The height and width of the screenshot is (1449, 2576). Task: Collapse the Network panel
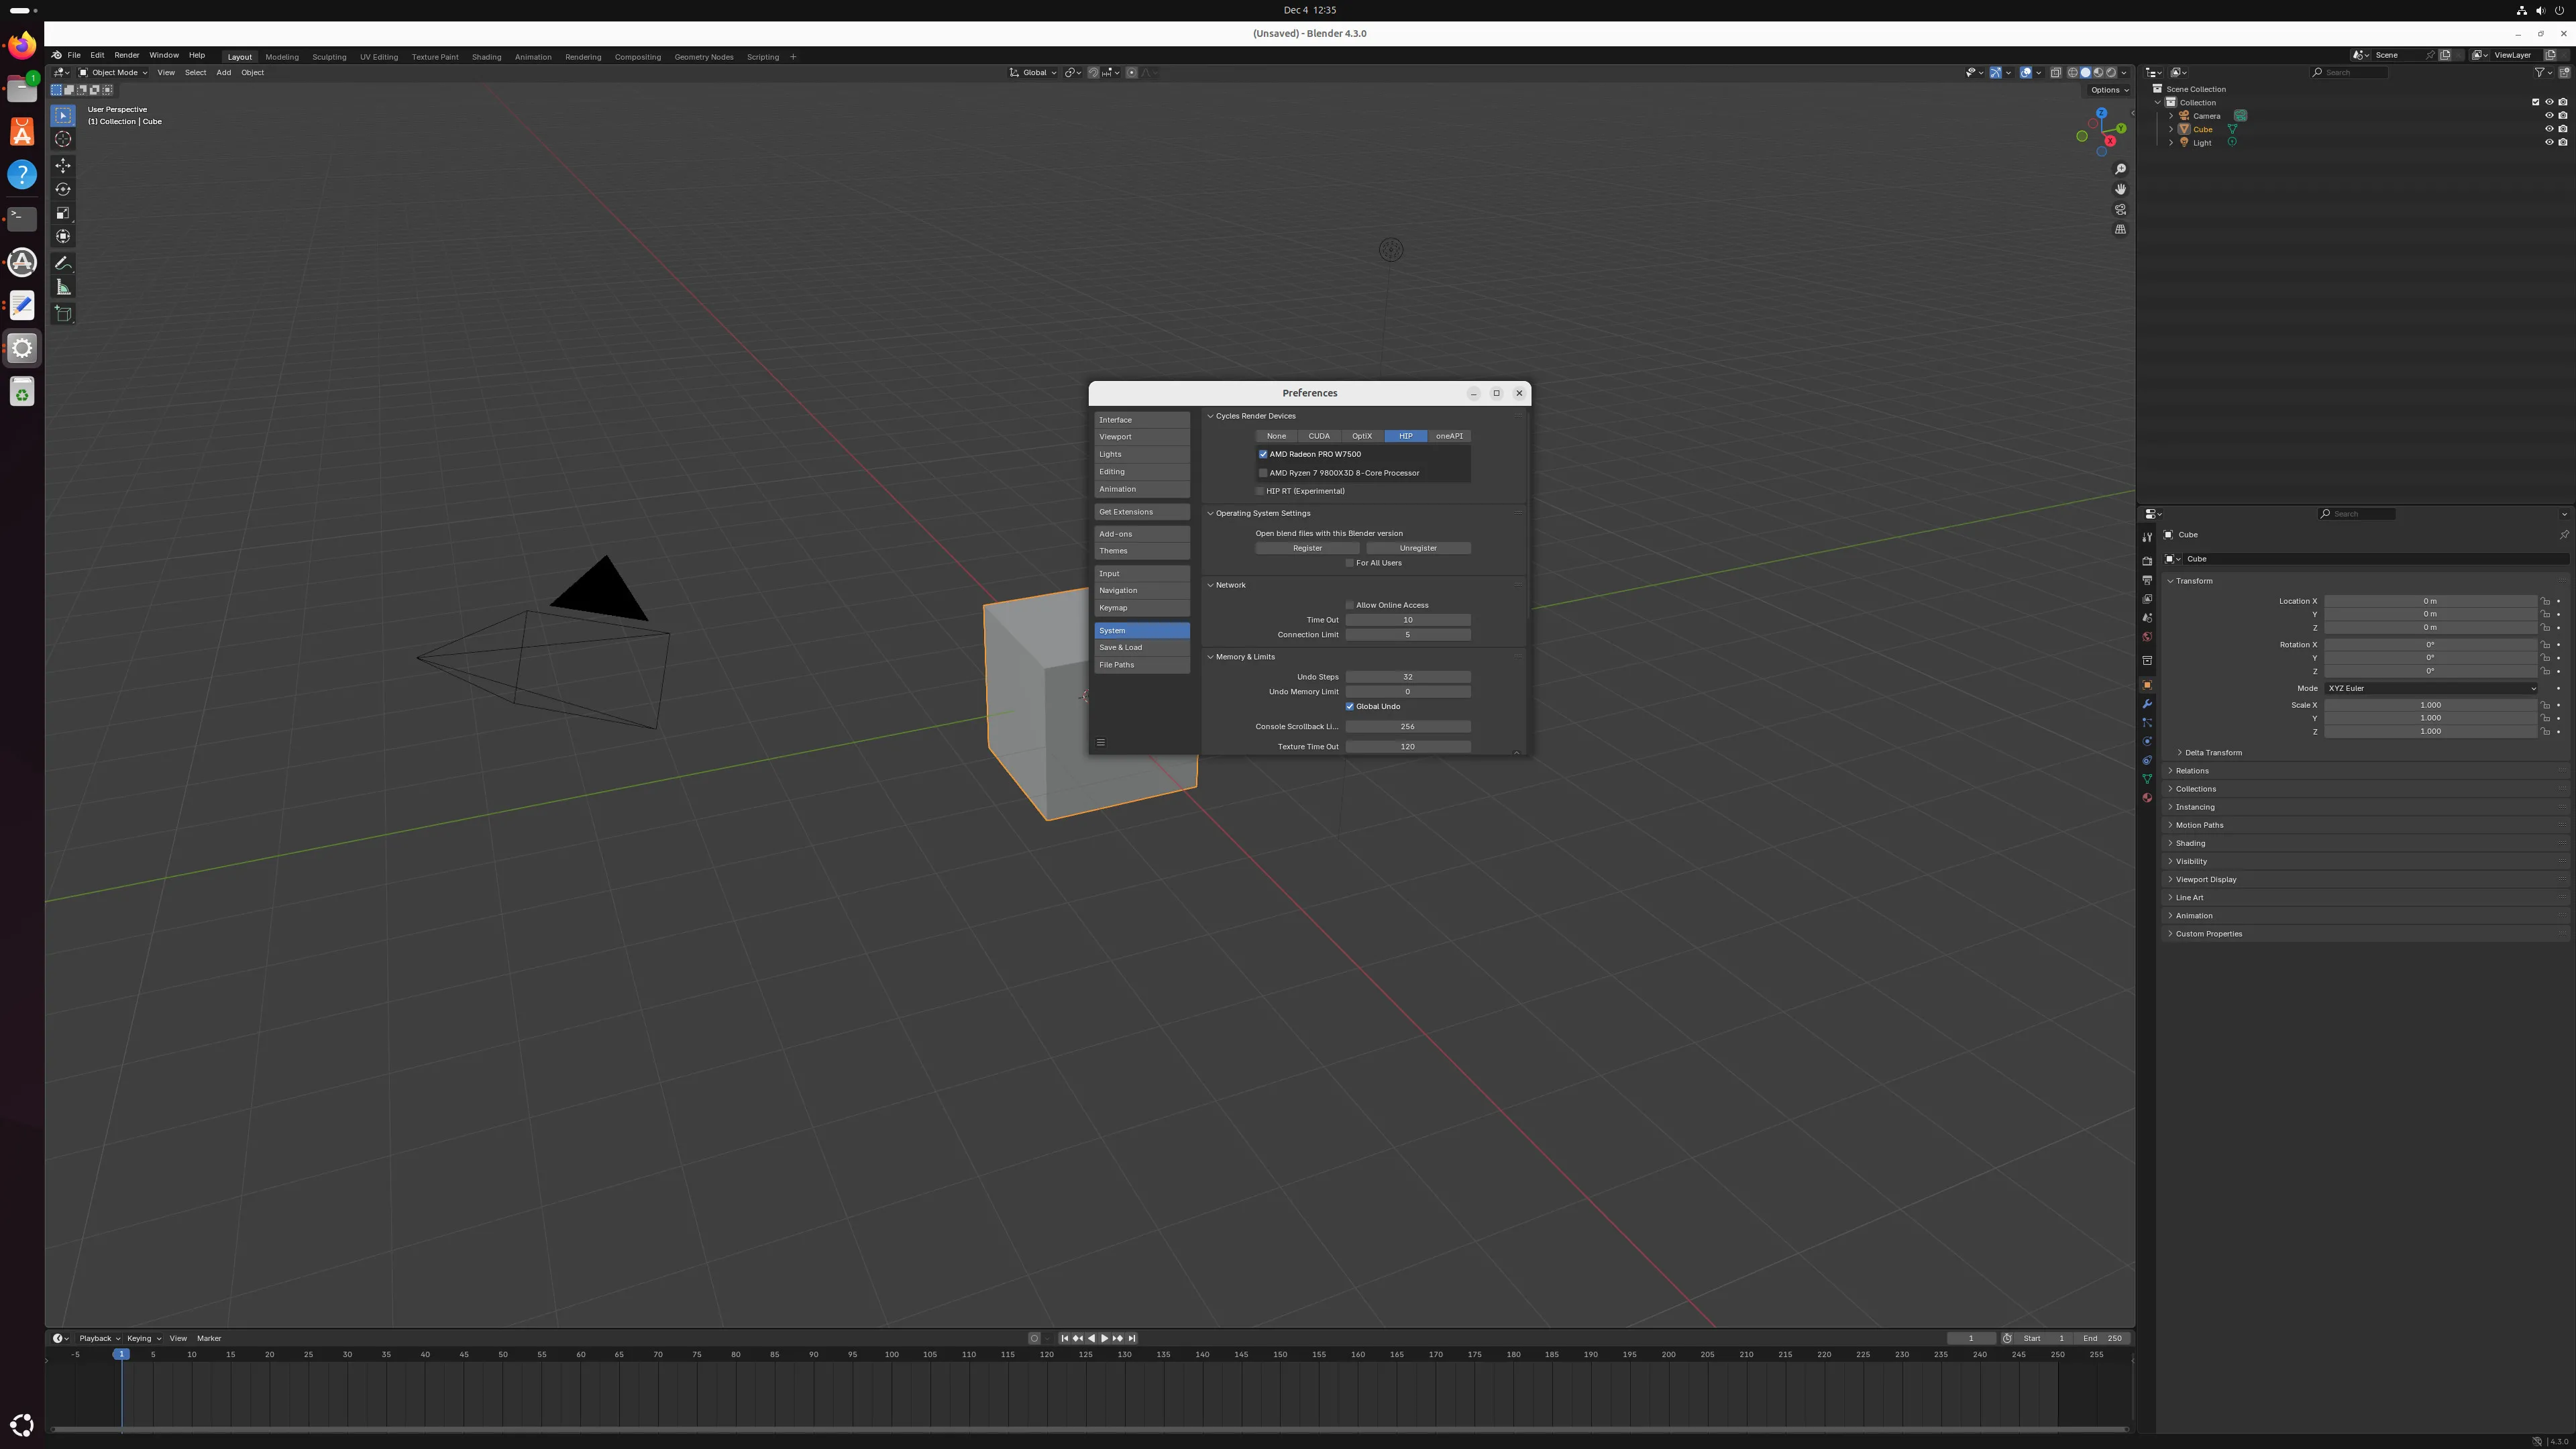pos(1210,585)
